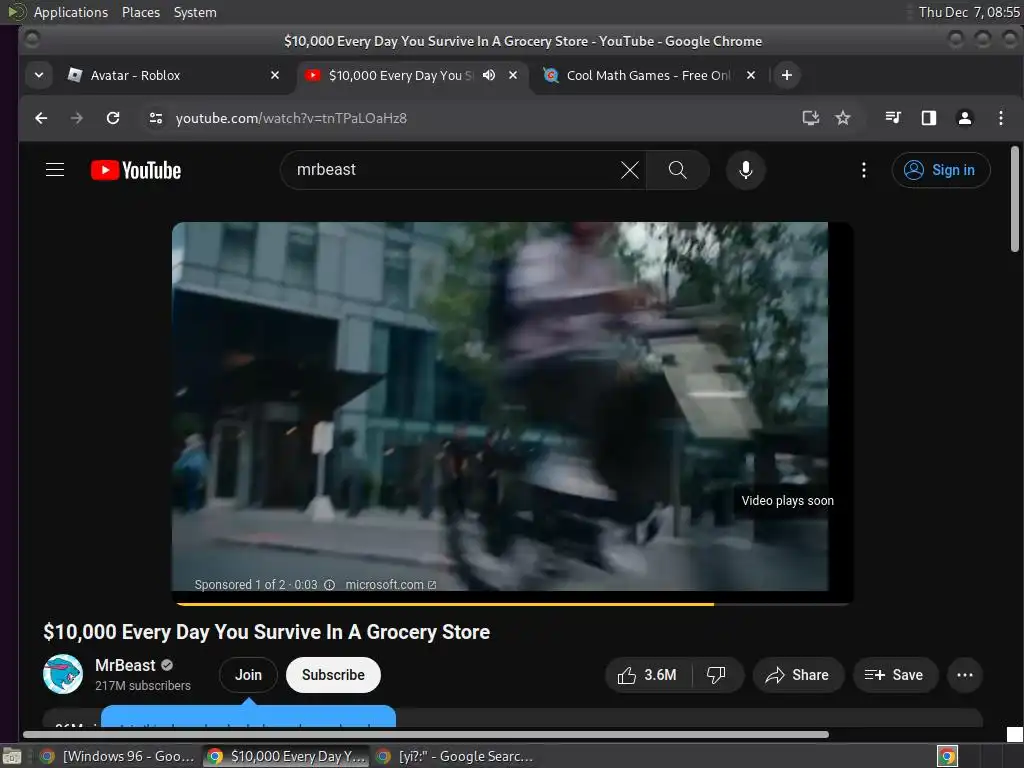This screenshot has height=768, width=1024.
Task: Open the Places menu
Action: tap(140, 12)
